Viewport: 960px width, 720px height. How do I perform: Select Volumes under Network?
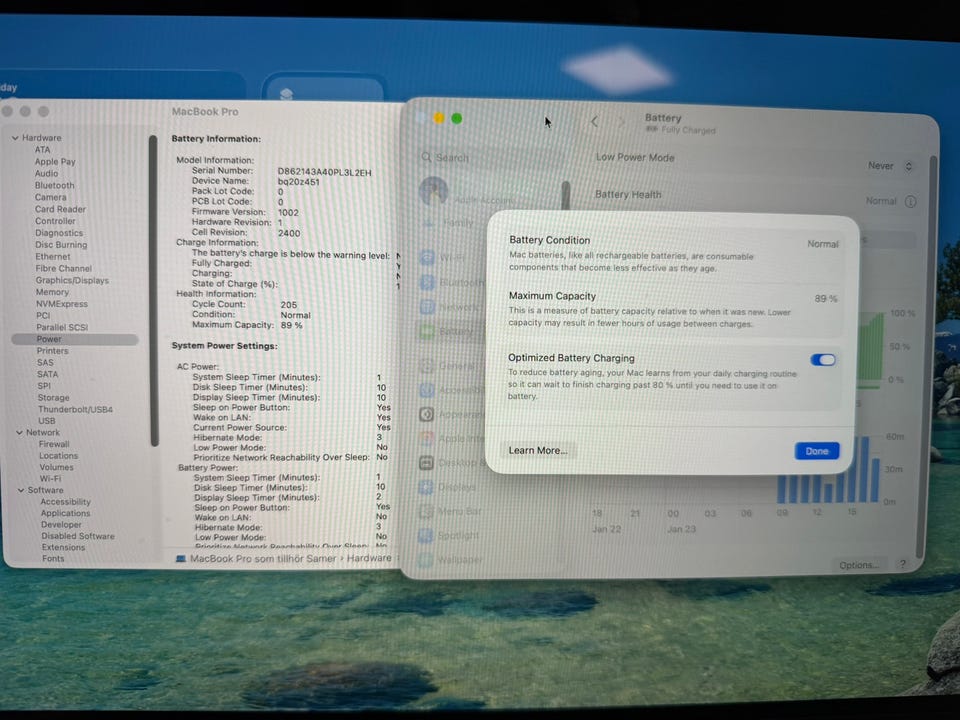pos(56,467)
